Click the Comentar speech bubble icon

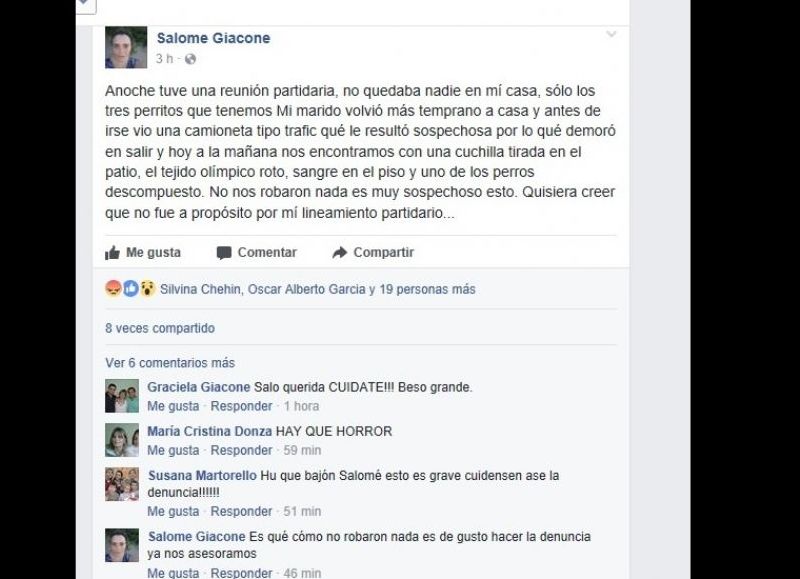point(223,253)
